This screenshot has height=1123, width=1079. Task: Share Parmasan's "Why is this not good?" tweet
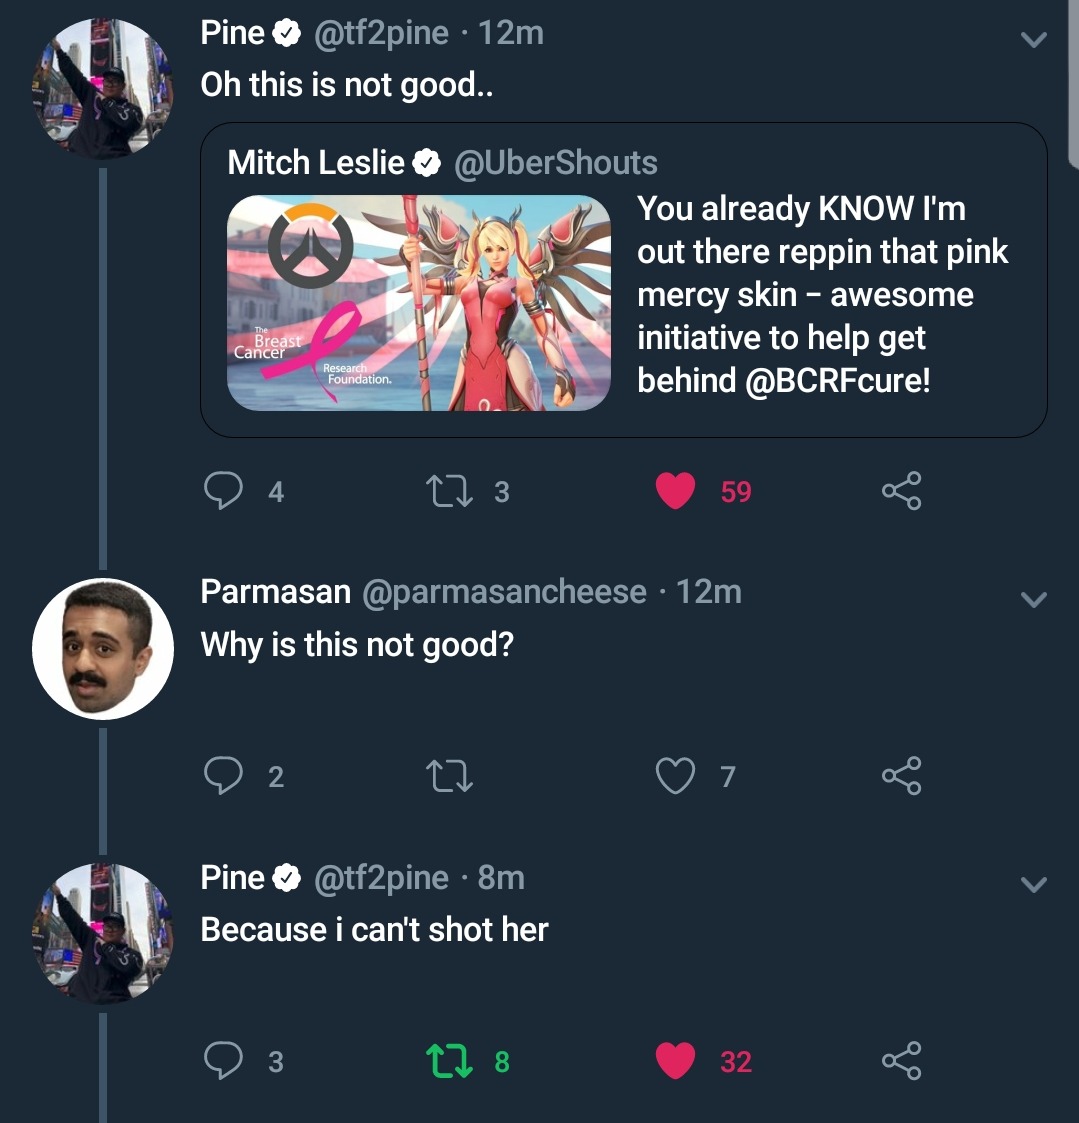(901, 776)
